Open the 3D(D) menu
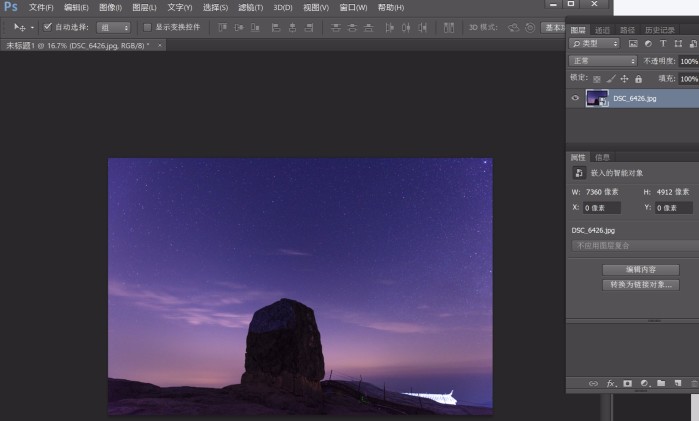 [x=283, y=8]
